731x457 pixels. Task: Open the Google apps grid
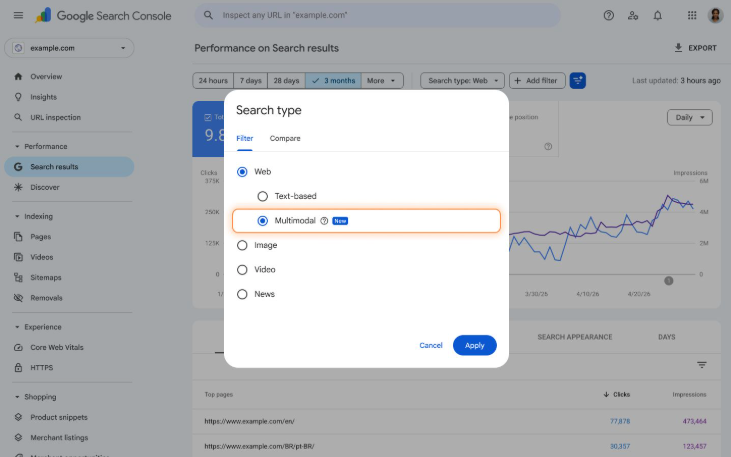[x=692, y=15]
